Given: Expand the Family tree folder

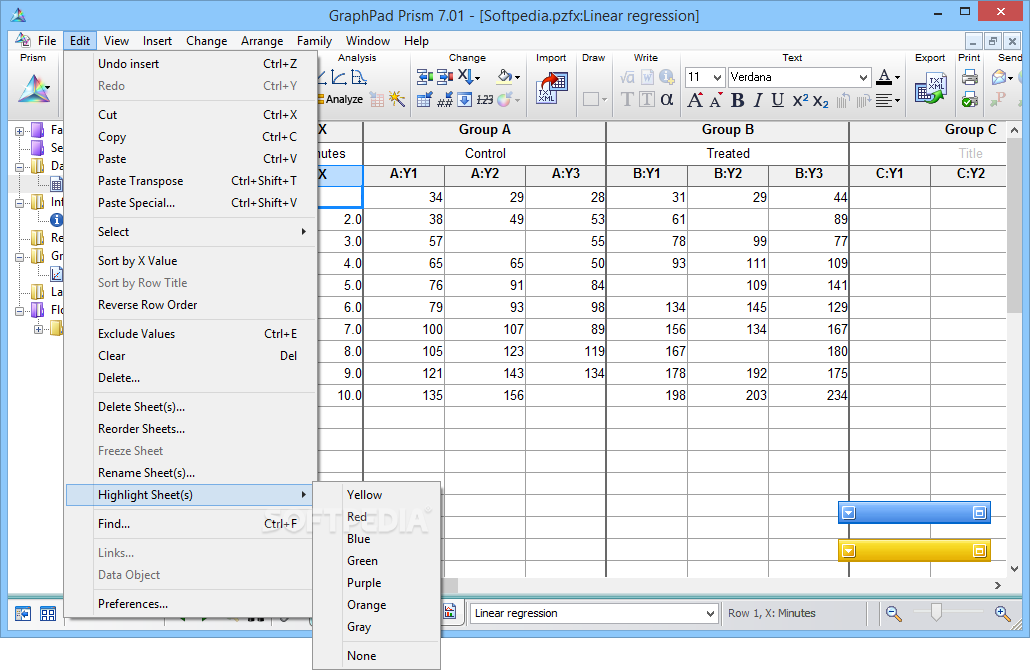Looking at the screenshot, I should coord(20,131).
